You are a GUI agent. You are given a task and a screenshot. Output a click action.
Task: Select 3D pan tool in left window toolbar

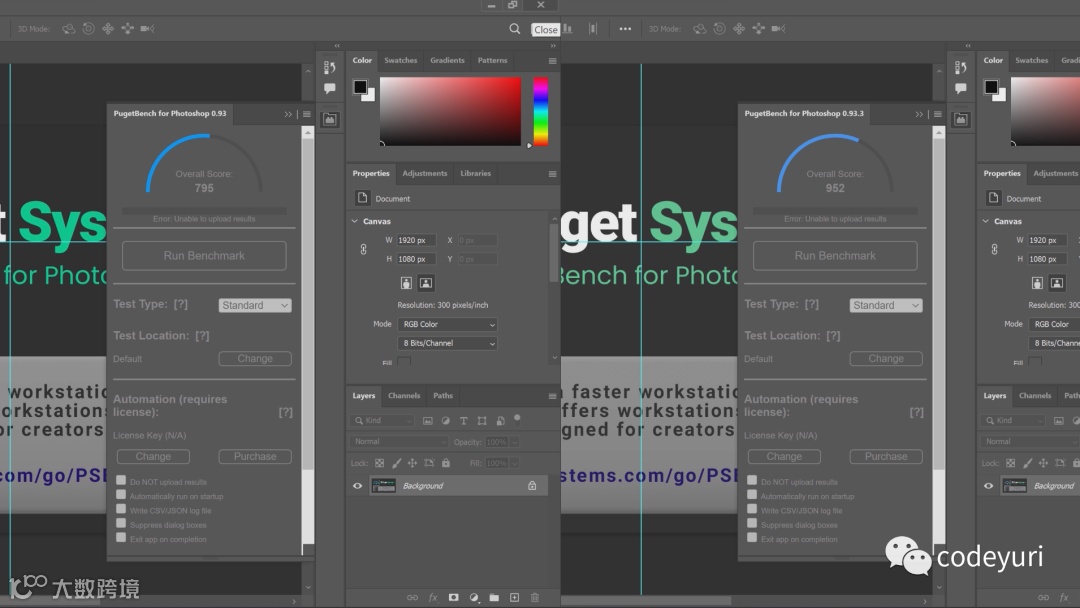tap(108, 29)
